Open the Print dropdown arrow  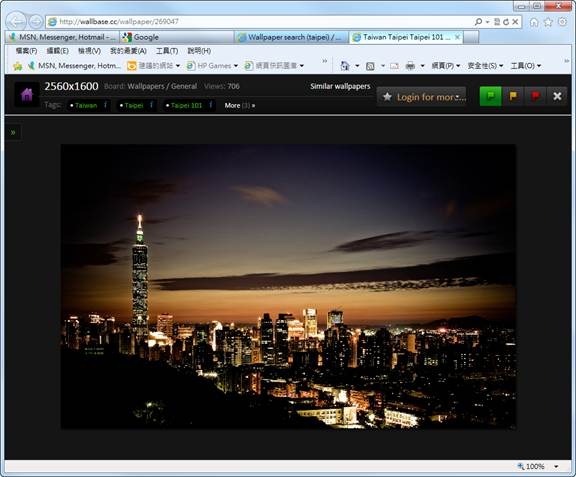coord(422,66)
